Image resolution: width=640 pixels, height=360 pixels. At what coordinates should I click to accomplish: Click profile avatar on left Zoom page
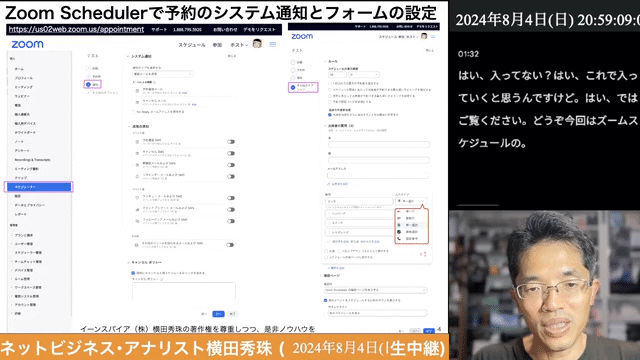coord(257,44)
